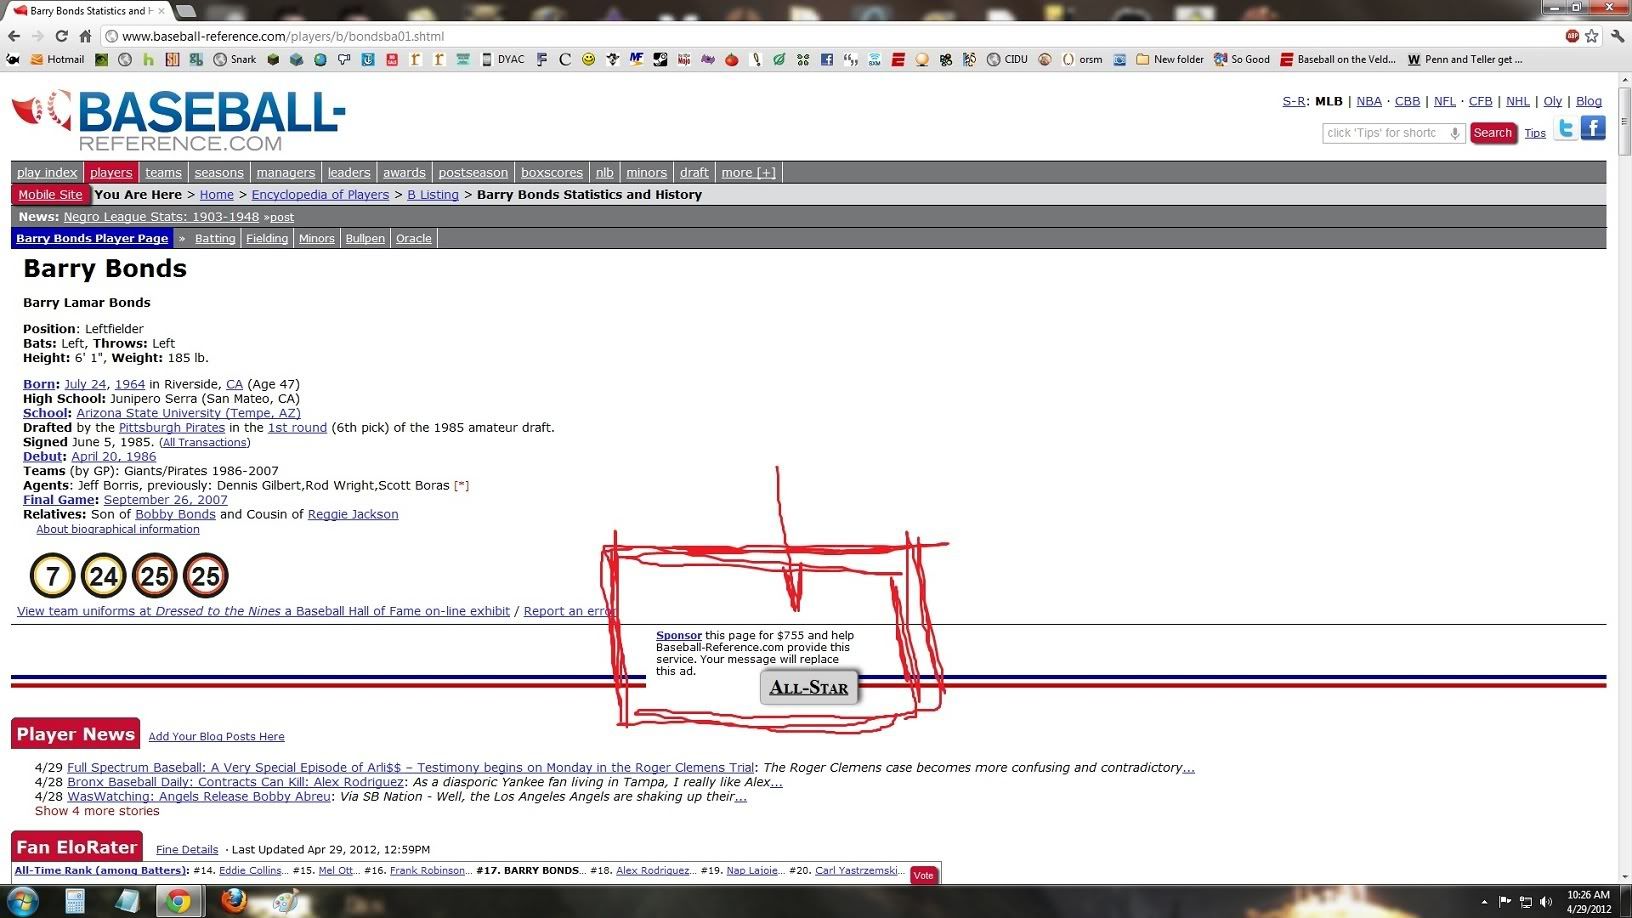Open the orsm bookmark
The image size is (1632, 918).
pyautogui.click(x=1082, y=60)
